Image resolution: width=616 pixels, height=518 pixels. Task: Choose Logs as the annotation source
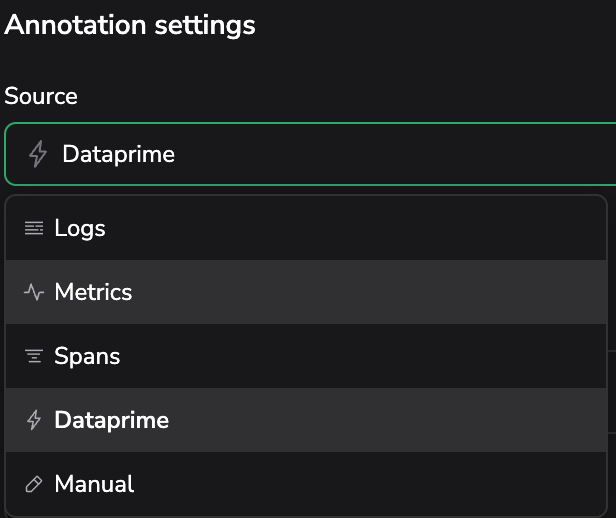click(x=80, y=229)
